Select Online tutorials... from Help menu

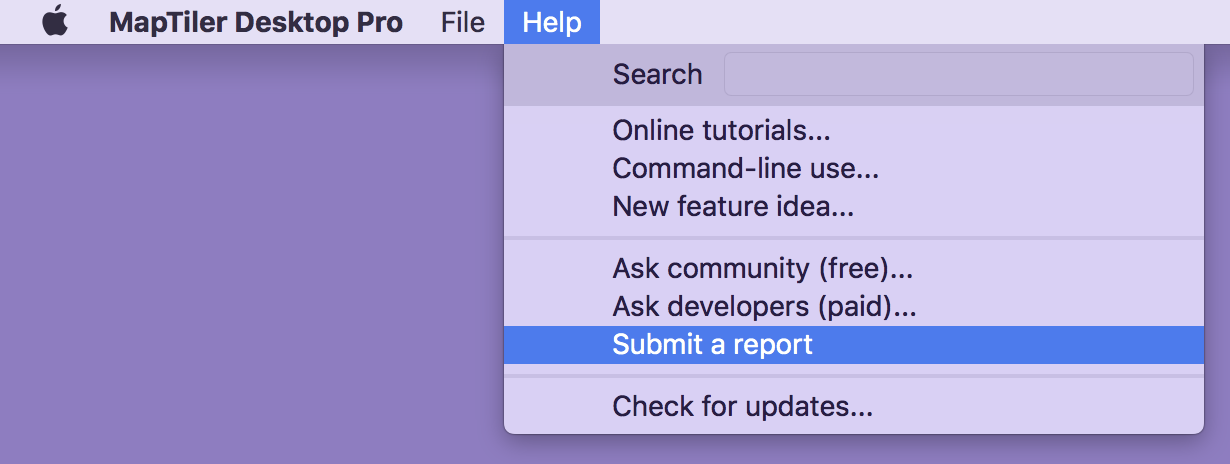click(721, 130)
